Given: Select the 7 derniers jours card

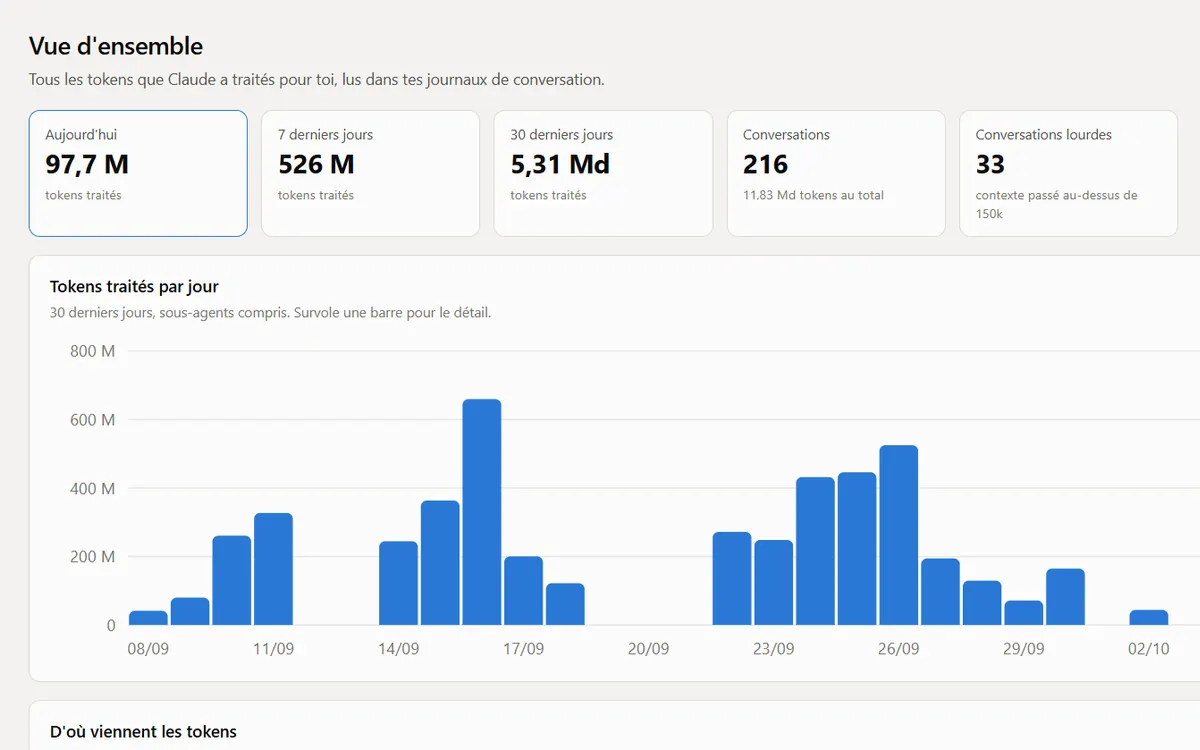Looking at the screenshot, I should point(370,173).
